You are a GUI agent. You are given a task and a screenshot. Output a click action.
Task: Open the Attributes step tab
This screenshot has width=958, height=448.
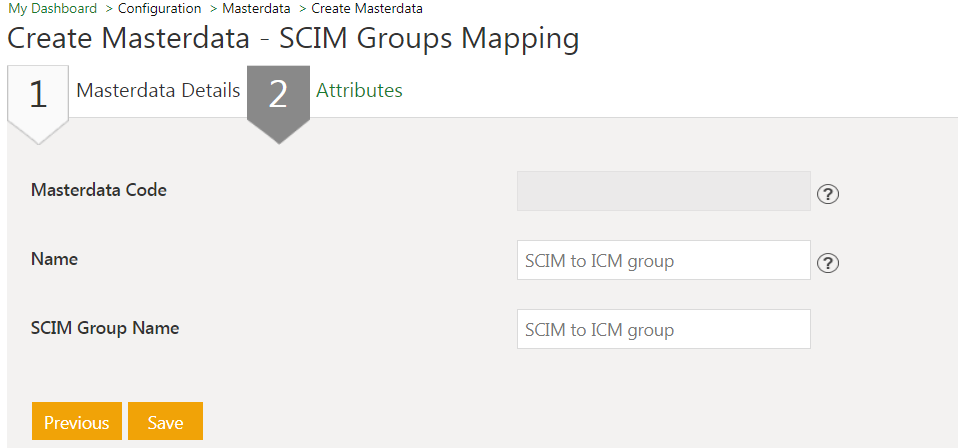[x=359, y=90]
